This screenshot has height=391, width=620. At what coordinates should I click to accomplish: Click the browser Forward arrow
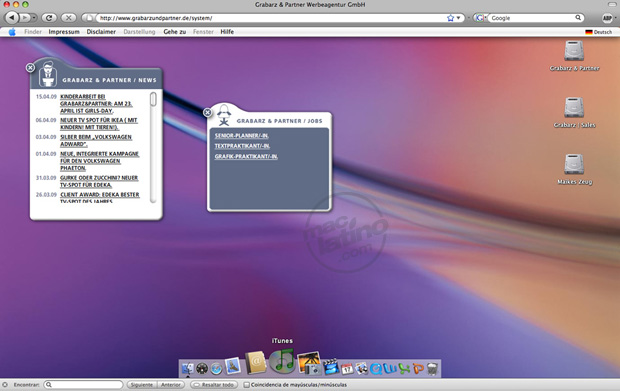click(x=25, y=17)
